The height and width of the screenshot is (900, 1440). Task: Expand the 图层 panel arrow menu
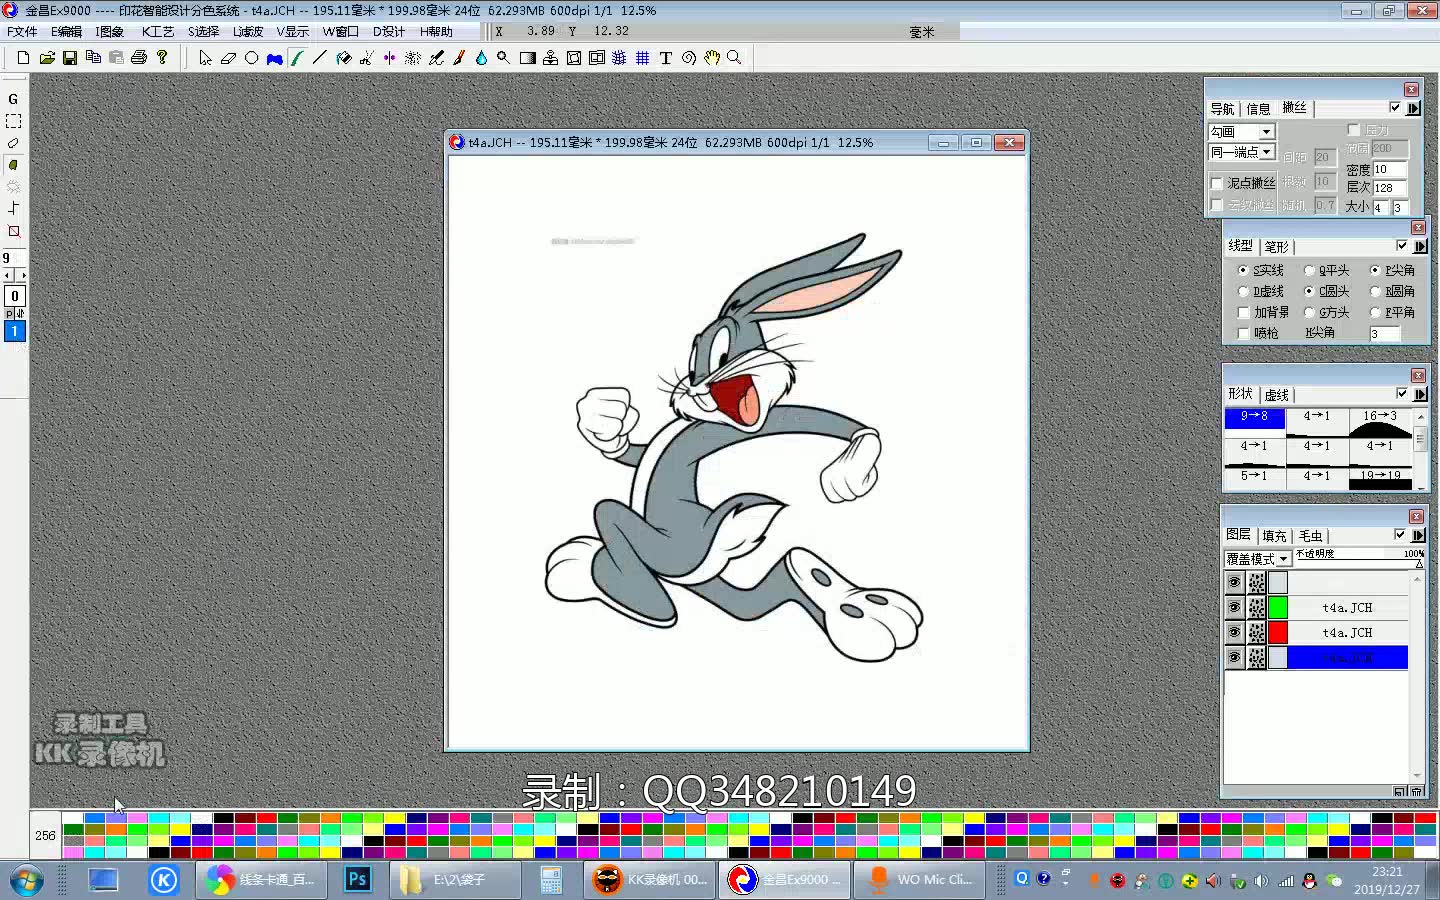tap(1418, 535)
